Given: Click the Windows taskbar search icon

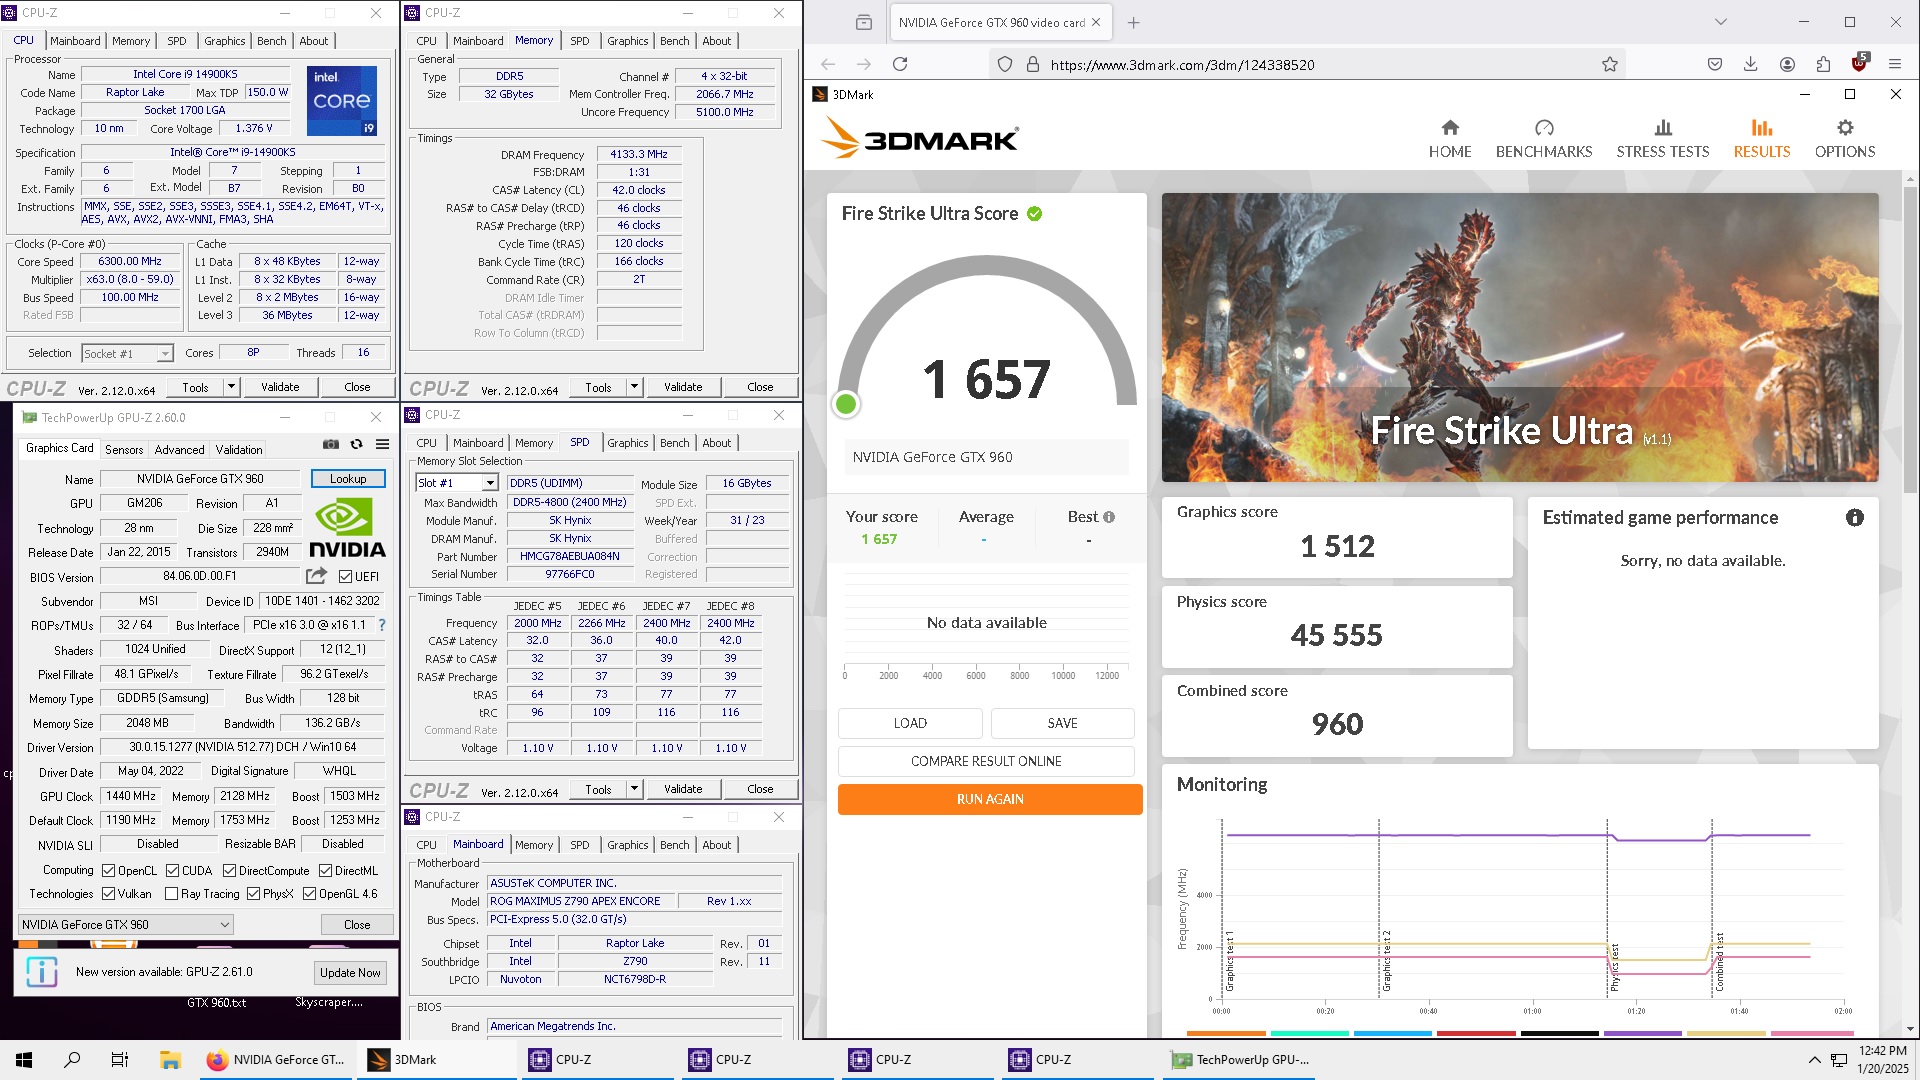Looking at the screenshot, I should pyautogui.click(x=72, y=1060).
